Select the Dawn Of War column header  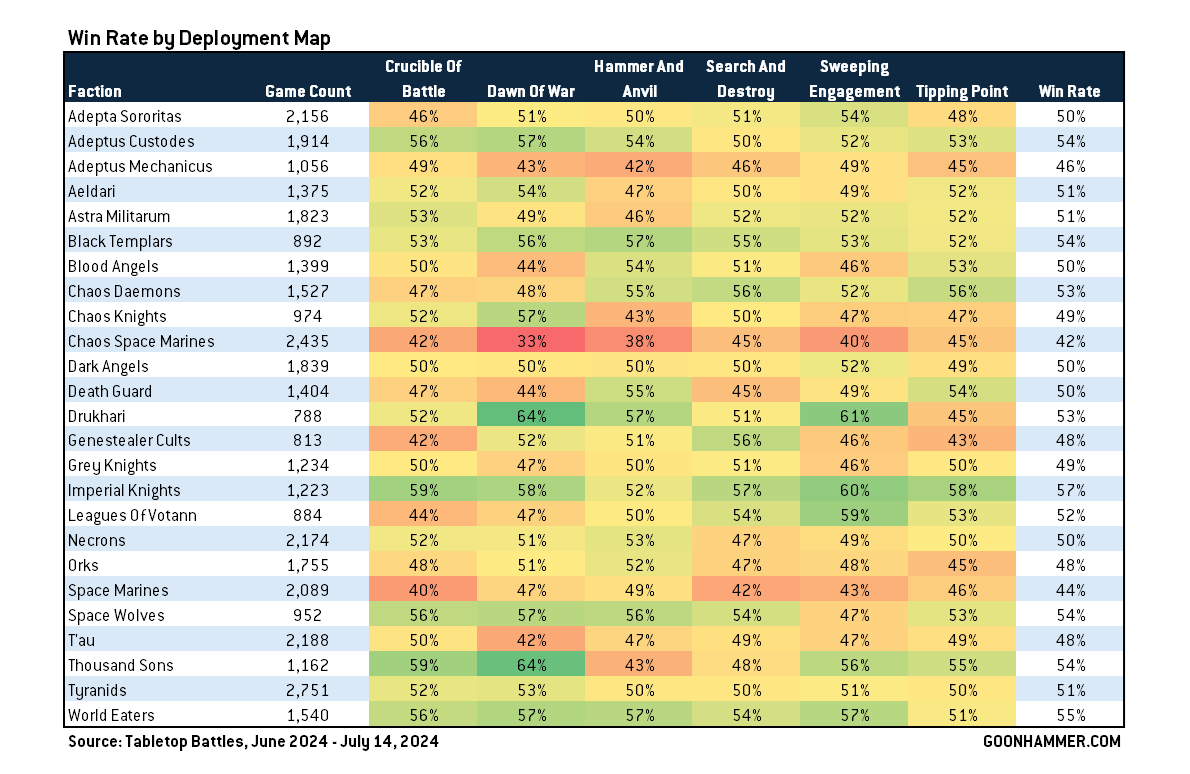(530, 91)
